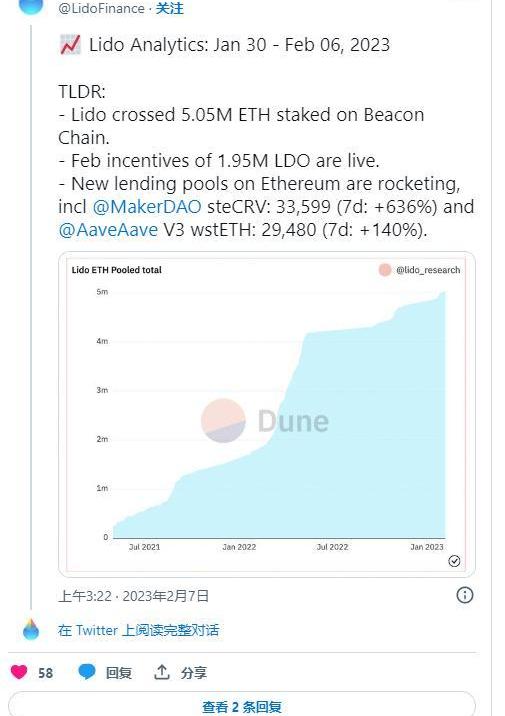
Task: Open the Lido ETH Pooled total chart image
Action: 267,414
